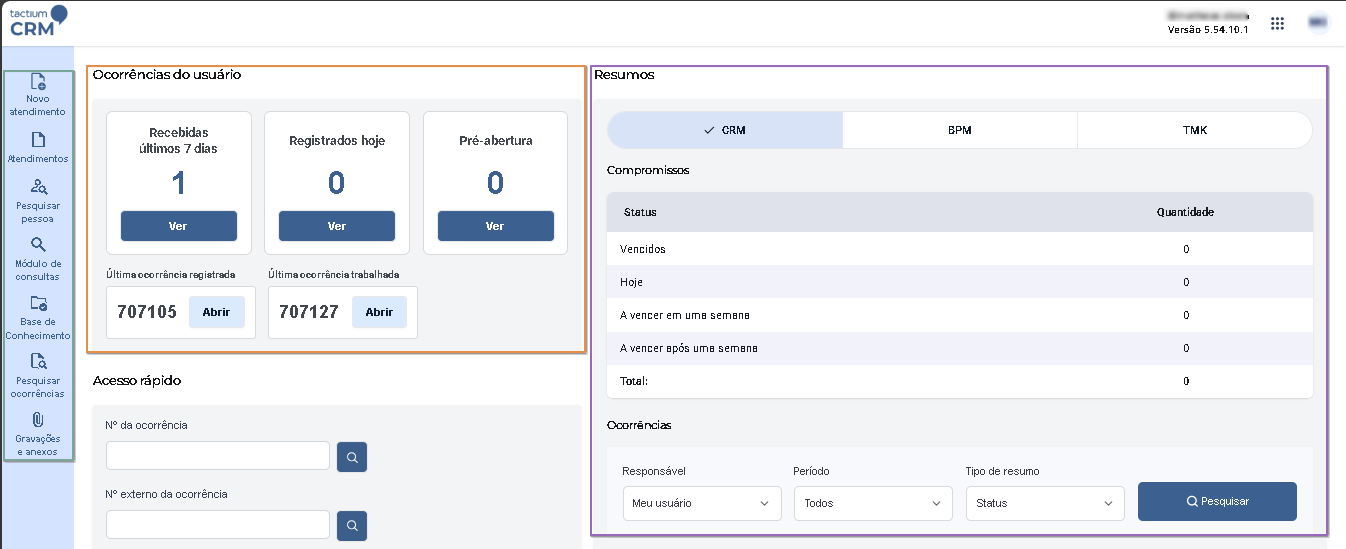Click search icon beside Nº externo da ocorrência
The width and height of the screenshot is (1346, 549).
pos(352,525)
